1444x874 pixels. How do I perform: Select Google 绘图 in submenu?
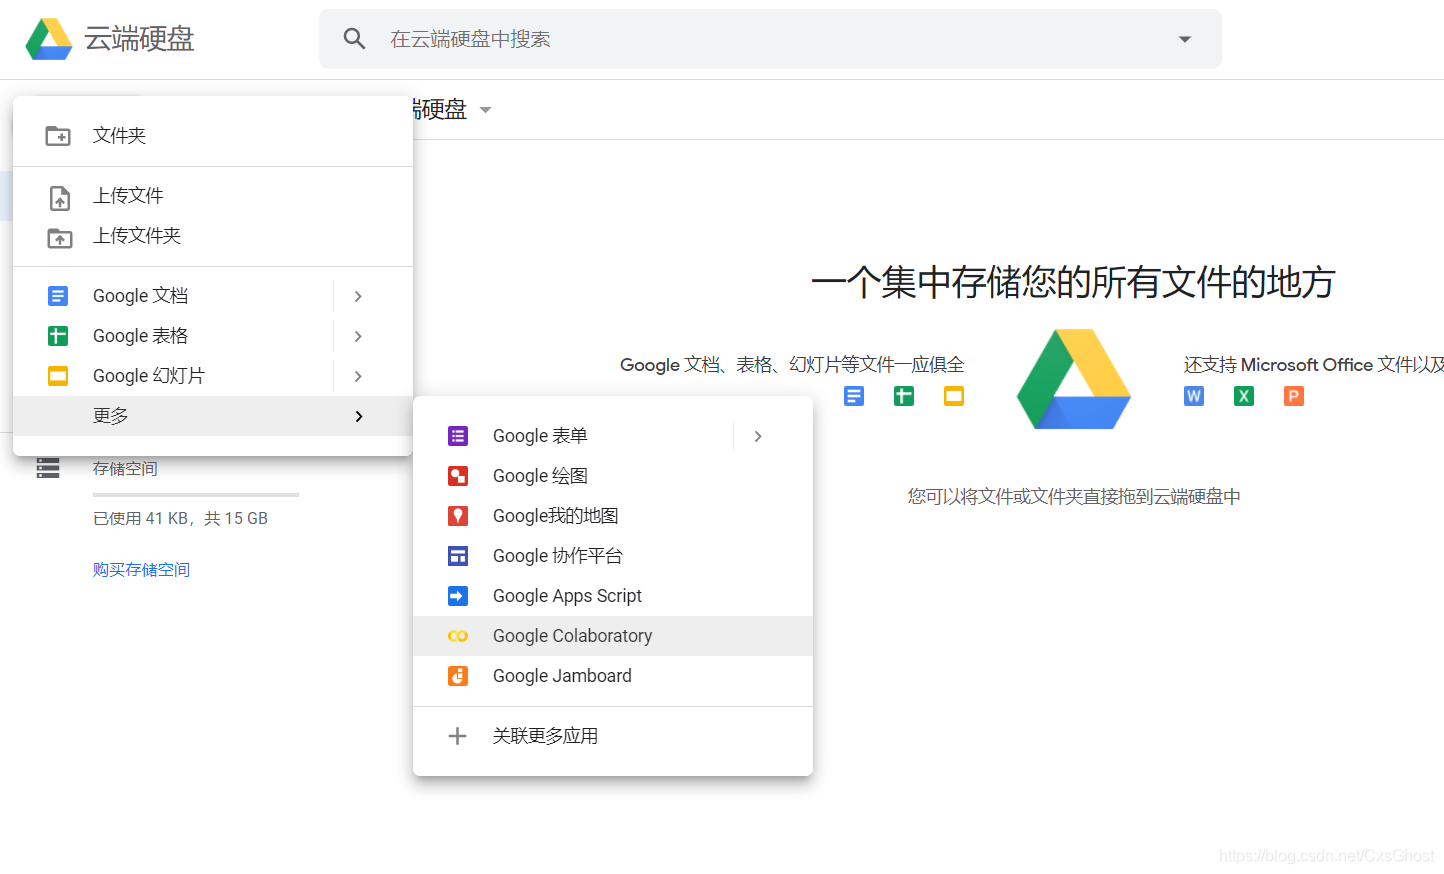click(x=613, y=476)
